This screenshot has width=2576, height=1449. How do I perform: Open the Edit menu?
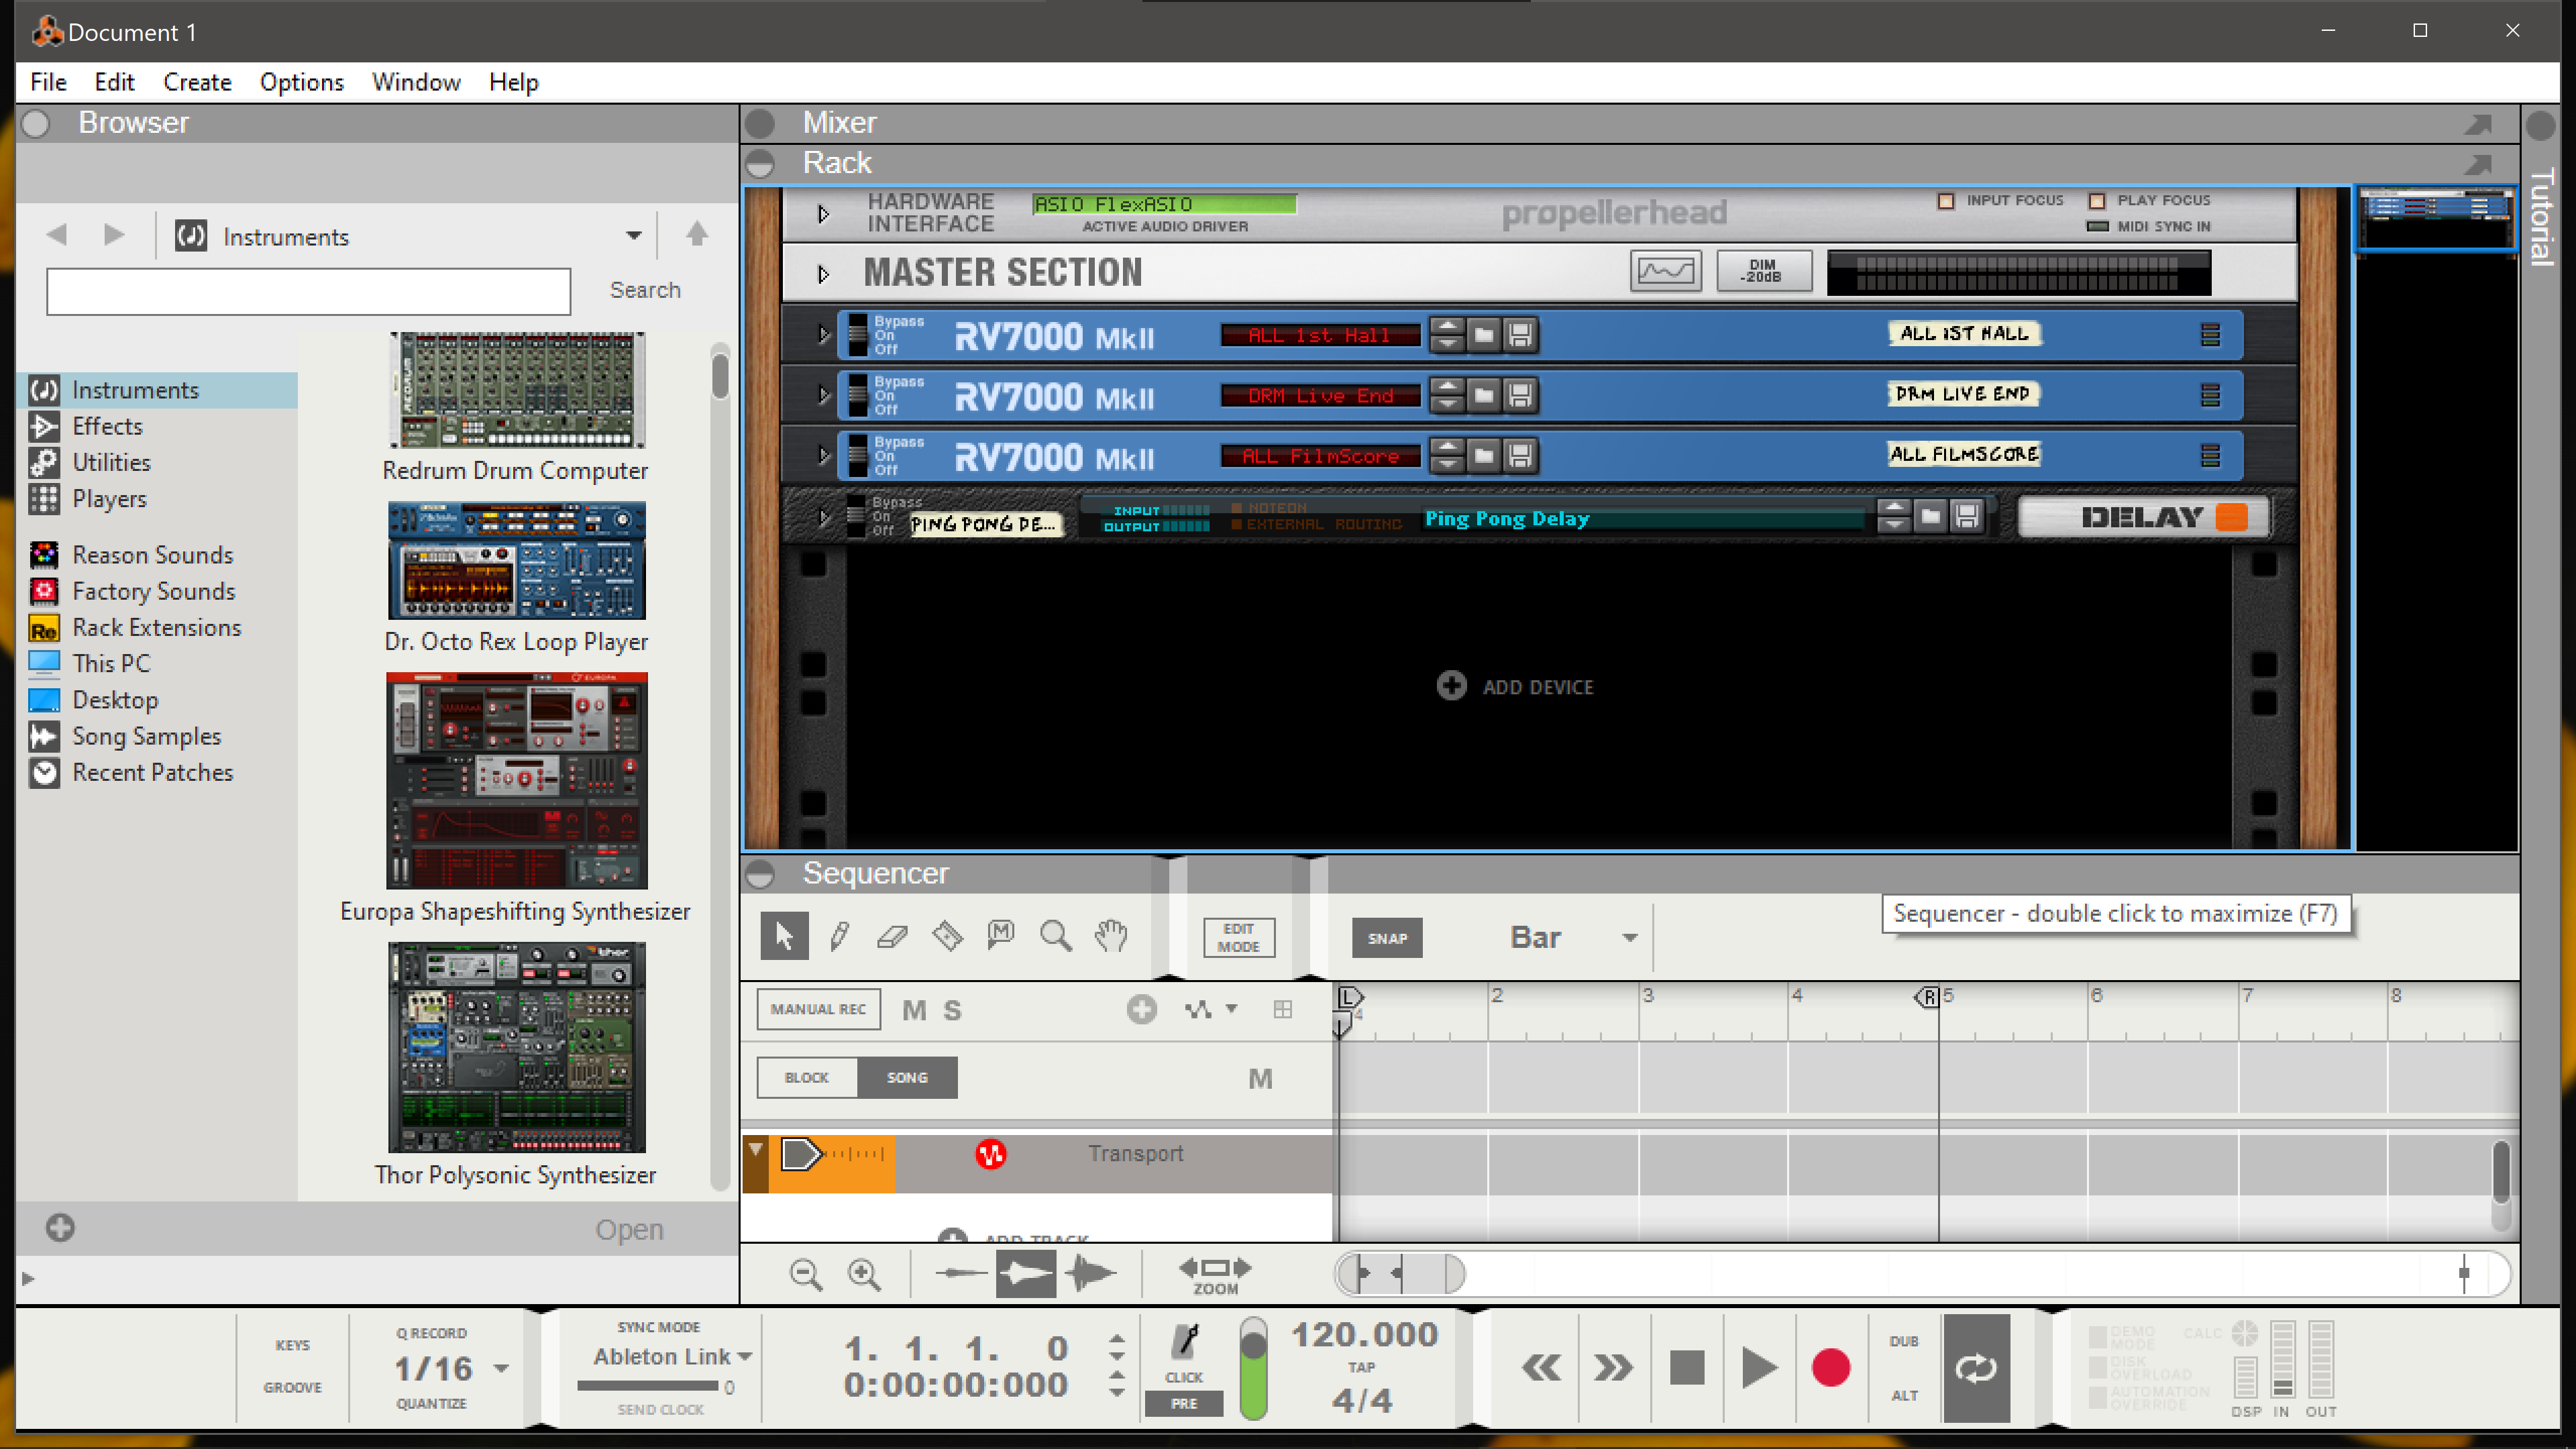(x=114, y=82)
